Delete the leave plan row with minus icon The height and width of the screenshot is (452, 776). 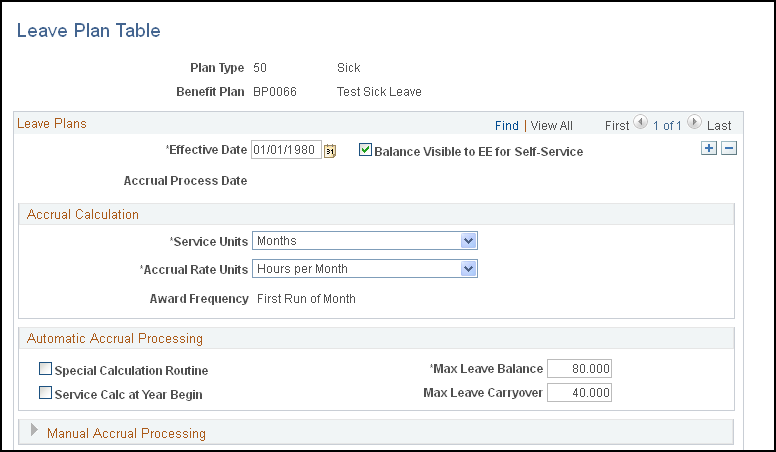tap(729, 148)
